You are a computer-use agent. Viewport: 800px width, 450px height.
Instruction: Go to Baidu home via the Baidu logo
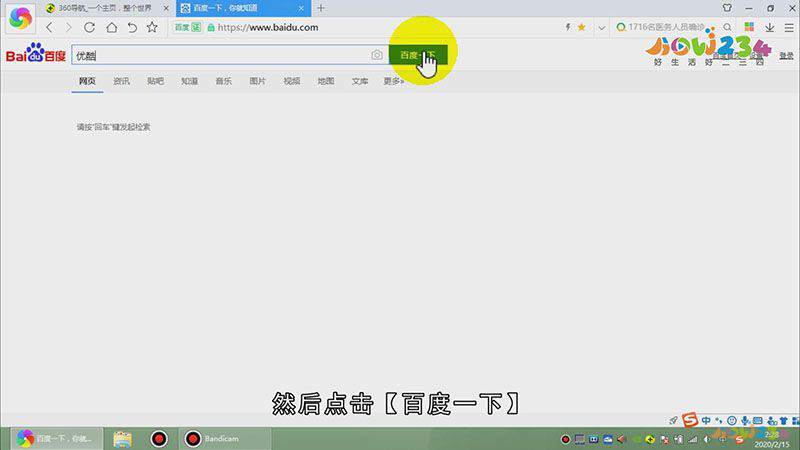pos(36,53)
